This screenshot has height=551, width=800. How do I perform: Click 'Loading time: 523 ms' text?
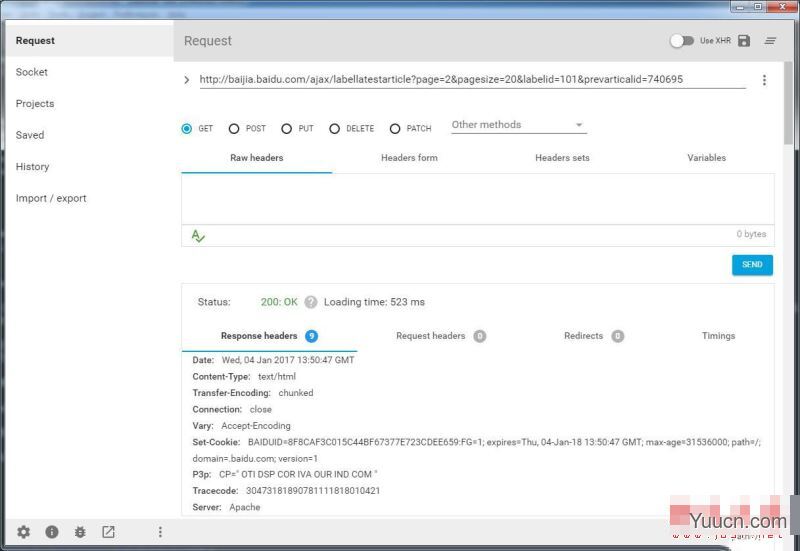[x=374, y=302]
